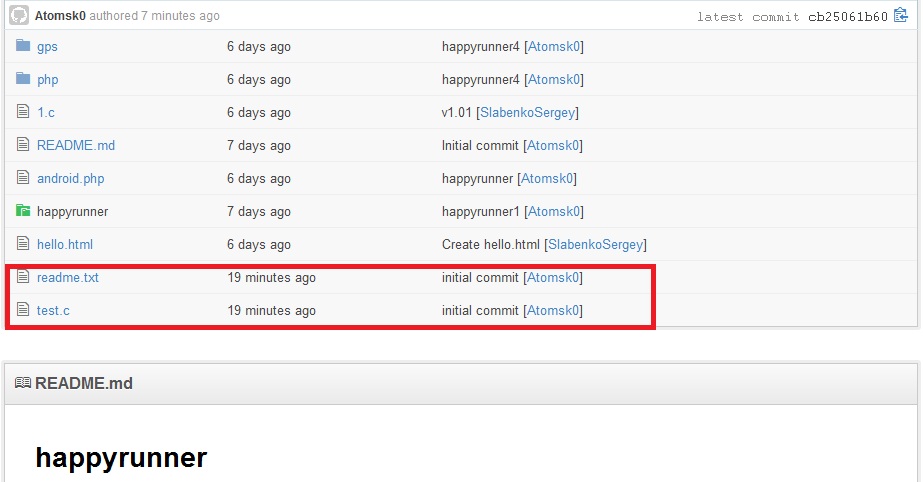
Task: Click the file icon next to 1.c
Action: pos(22,111)
